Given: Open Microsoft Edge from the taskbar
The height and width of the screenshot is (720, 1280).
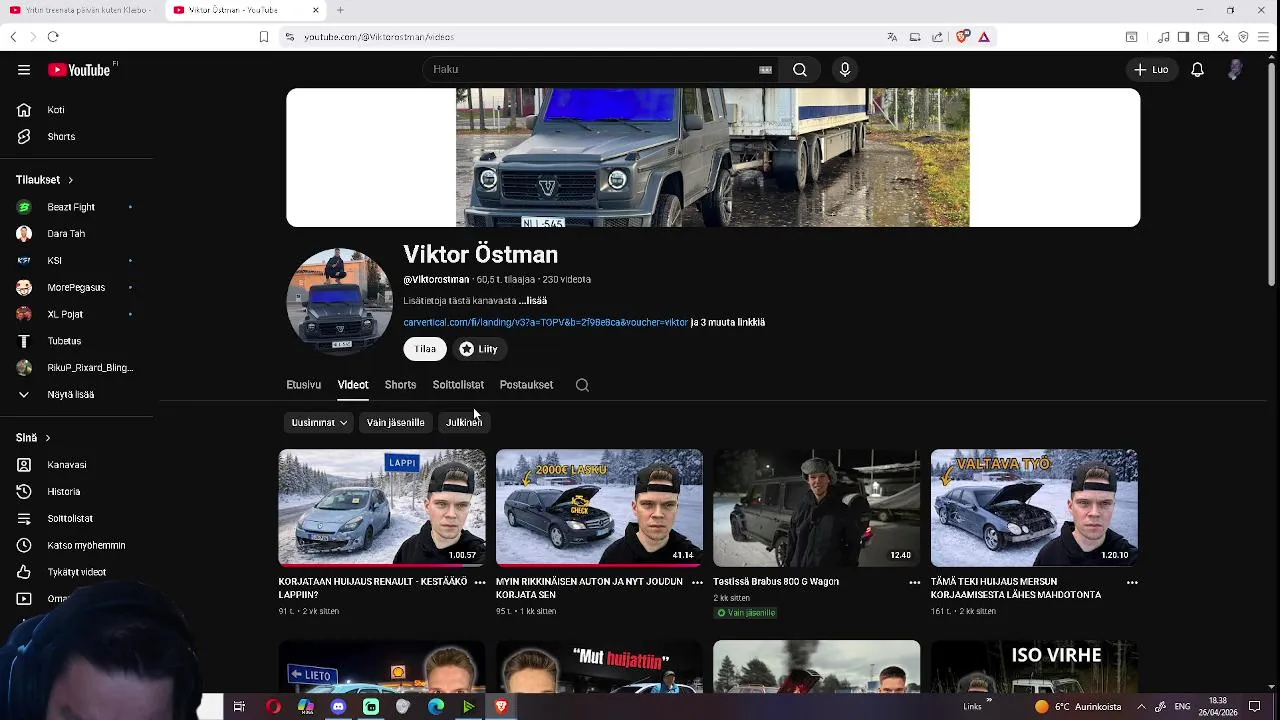Looking at the screenshot, I should click(x=436, y=706).
